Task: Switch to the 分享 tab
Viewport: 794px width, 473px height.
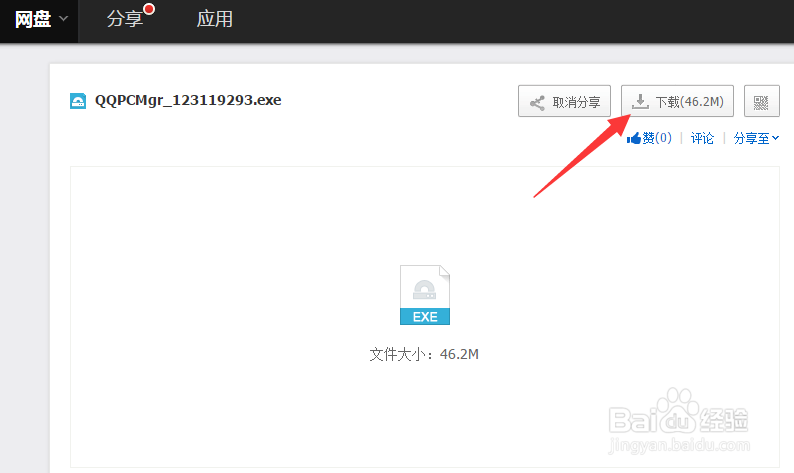Action: [x=125, y=19]
